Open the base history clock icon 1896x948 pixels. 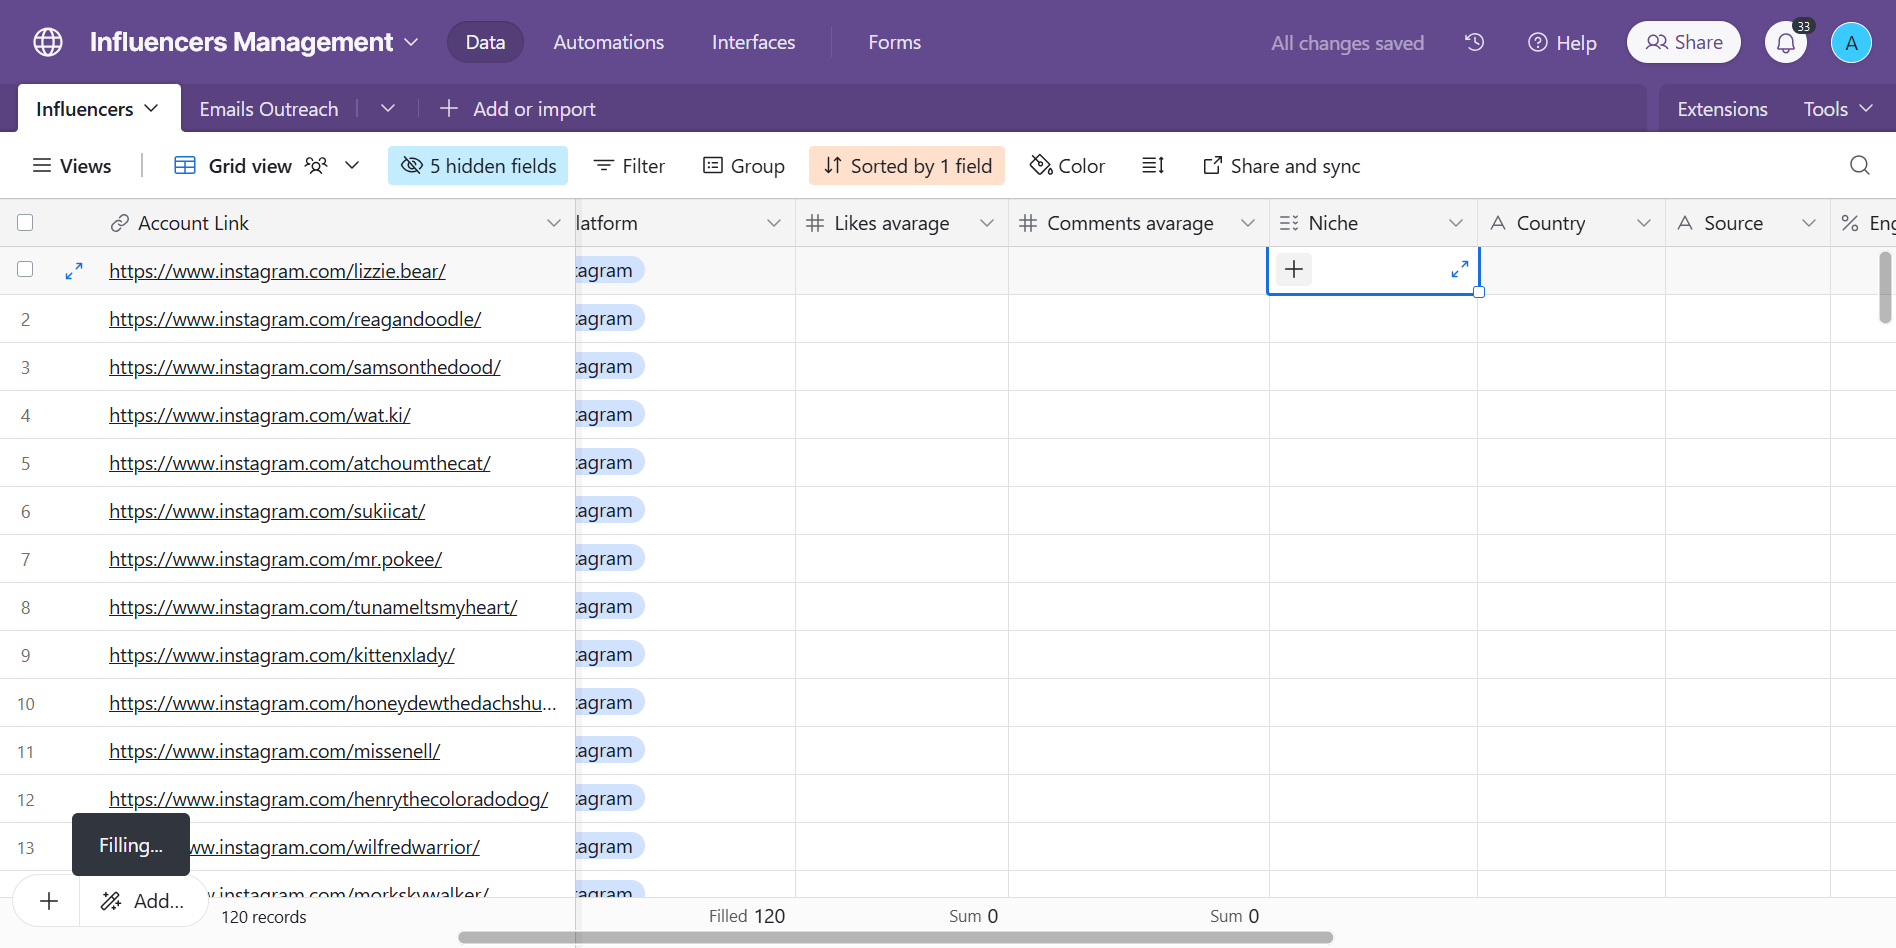coord(1474,42)
